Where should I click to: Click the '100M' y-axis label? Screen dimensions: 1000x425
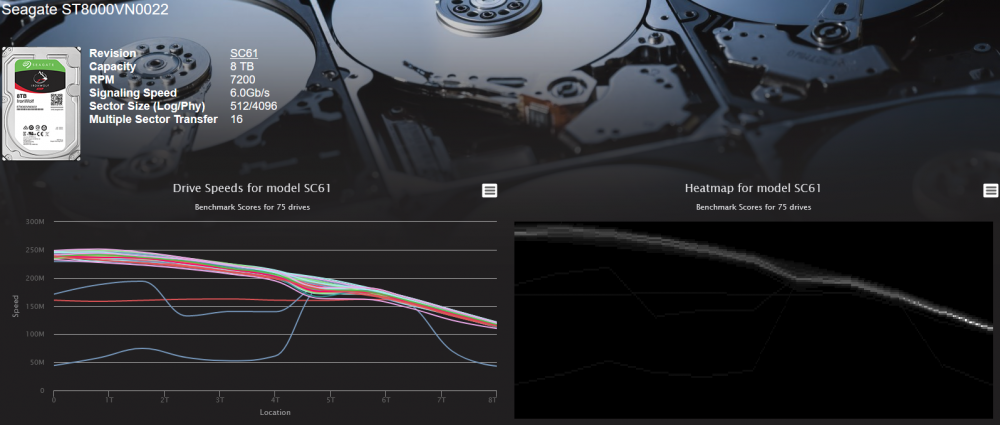(35, 334)
